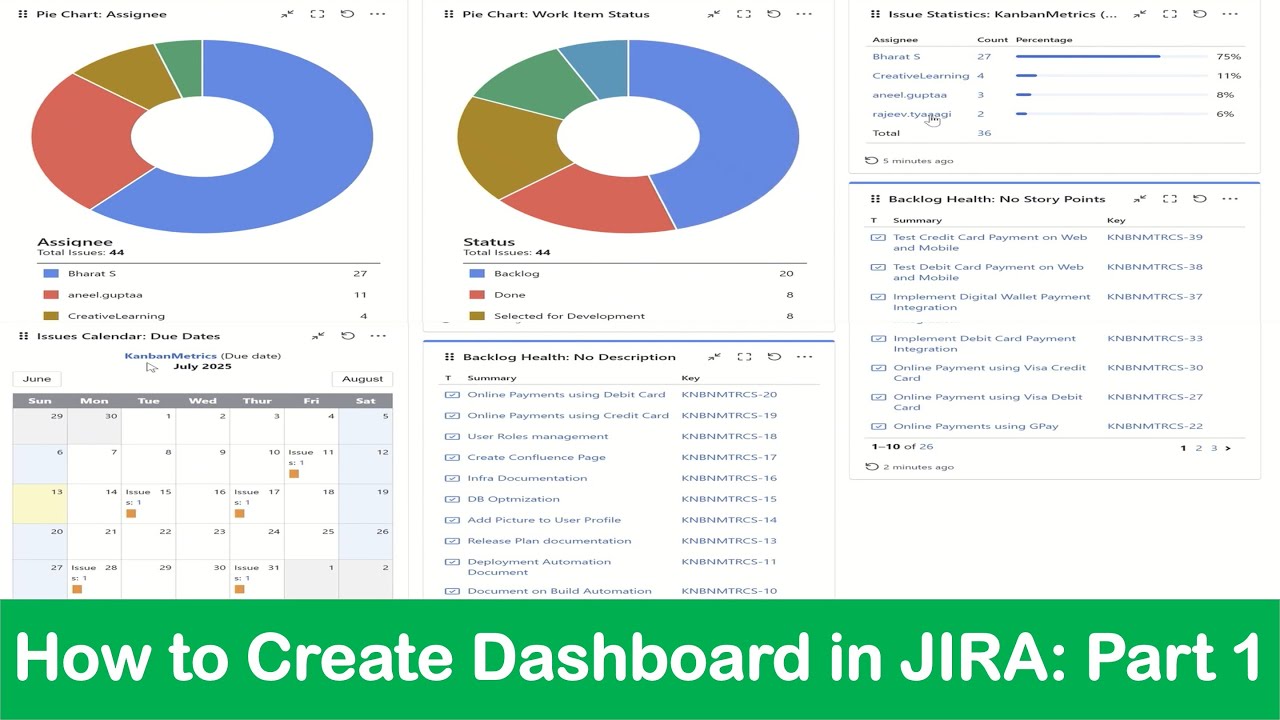Open DB Optmization issue summary
This screenshot has width=1280, height=720.
[x=513, y=499]
